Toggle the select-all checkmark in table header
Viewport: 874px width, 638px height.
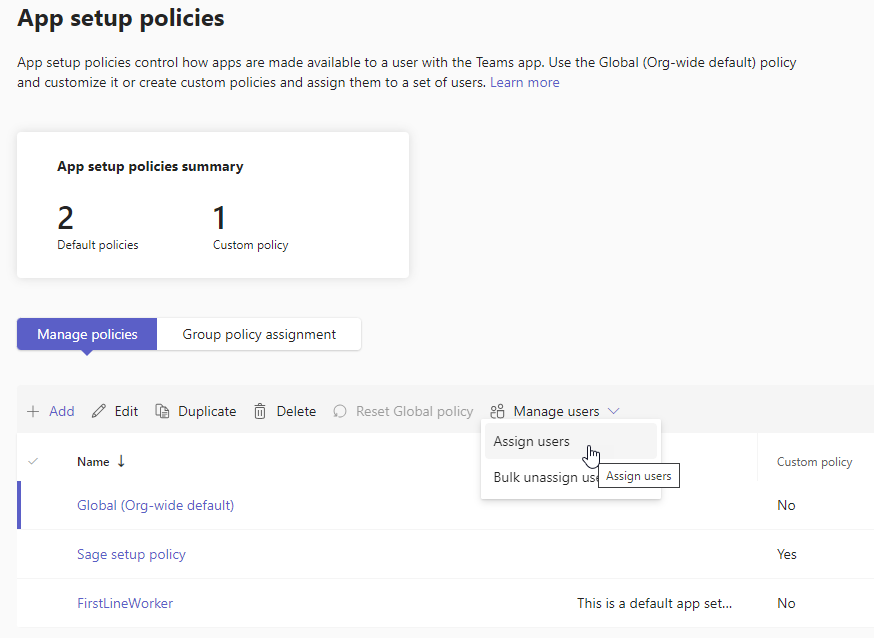tap(33, 461)
